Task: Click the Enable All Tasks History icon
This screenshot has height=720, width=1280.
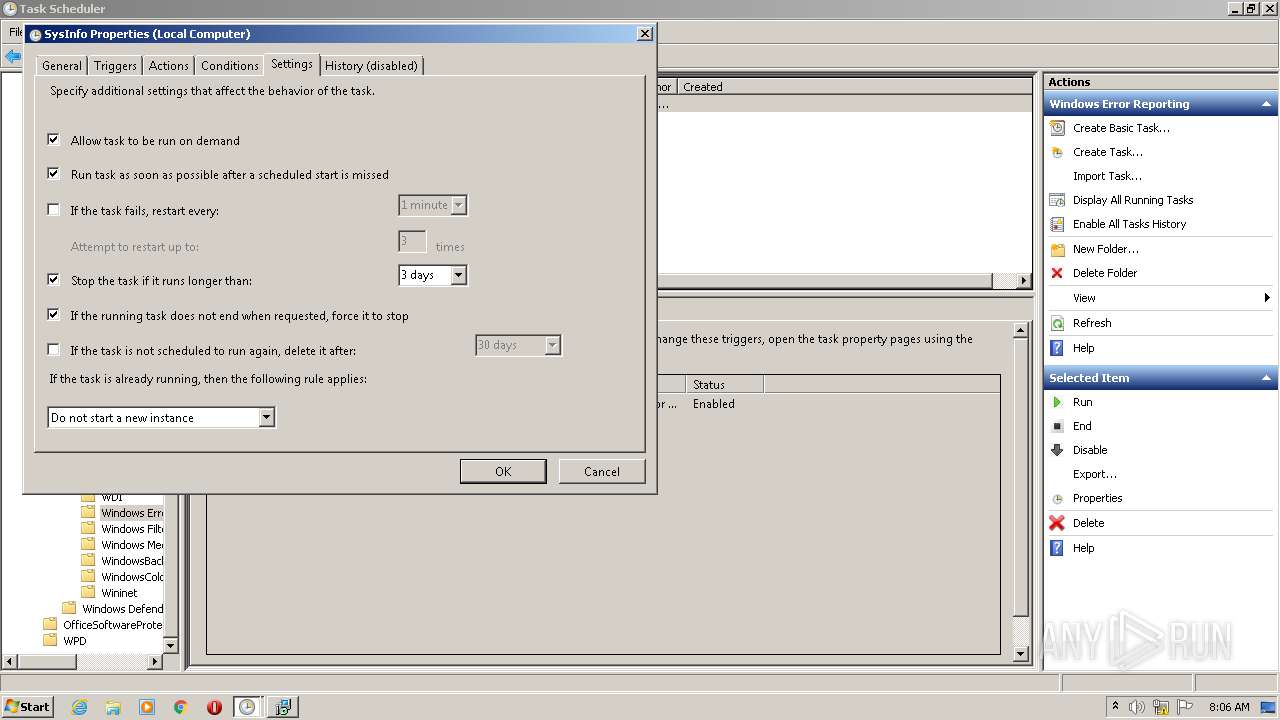Action: [x=1057, y=224]
